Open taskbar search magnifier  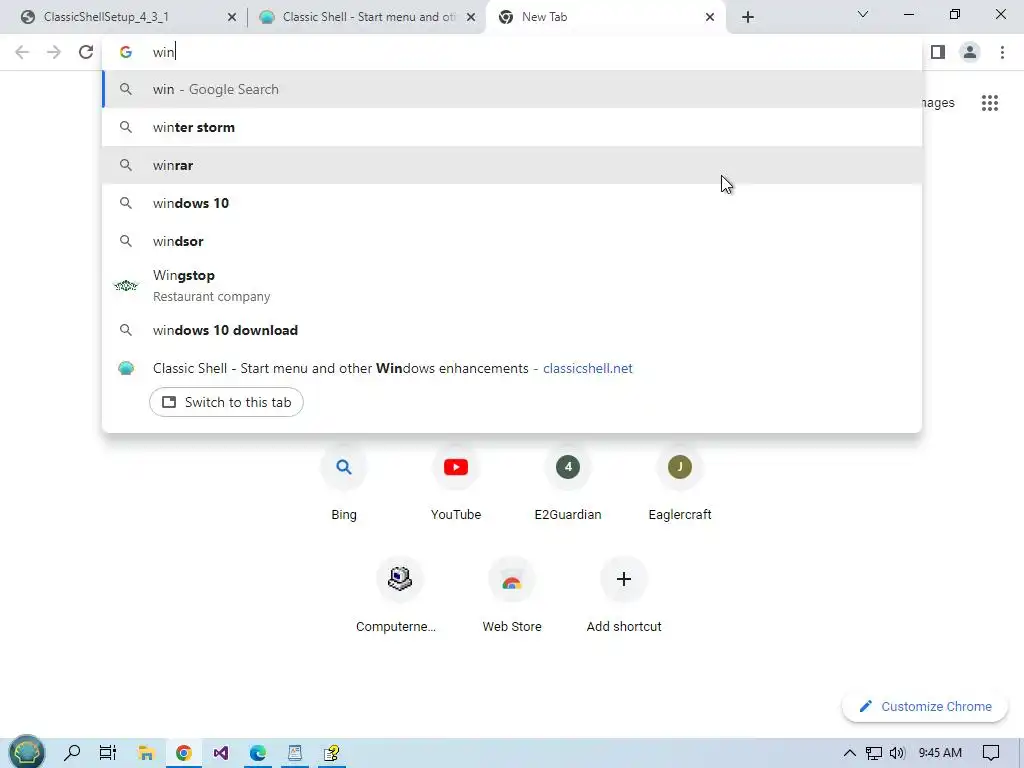coord(72,753)
